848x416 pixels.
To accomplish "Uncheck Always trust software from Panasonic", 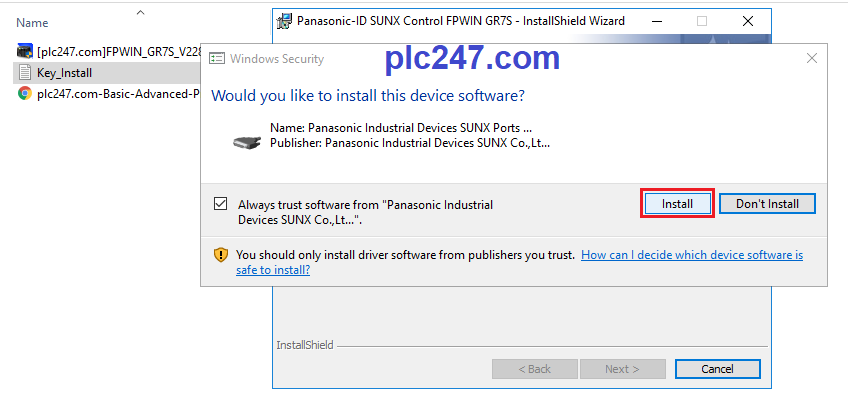I will tap(220, 204).
